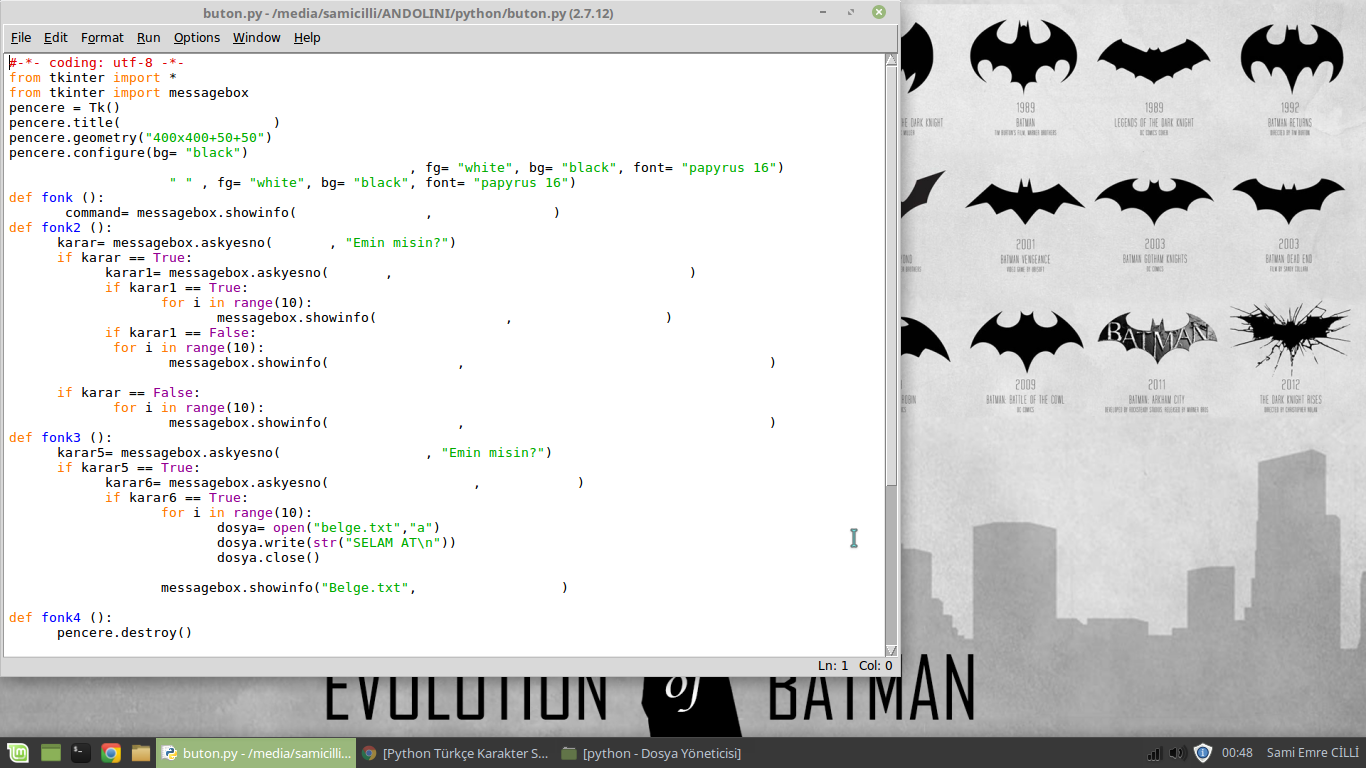This screenshot has height=768, width=1366.
Task: Launch Chrome from the panel launcher
Action: tap(111, 753)
